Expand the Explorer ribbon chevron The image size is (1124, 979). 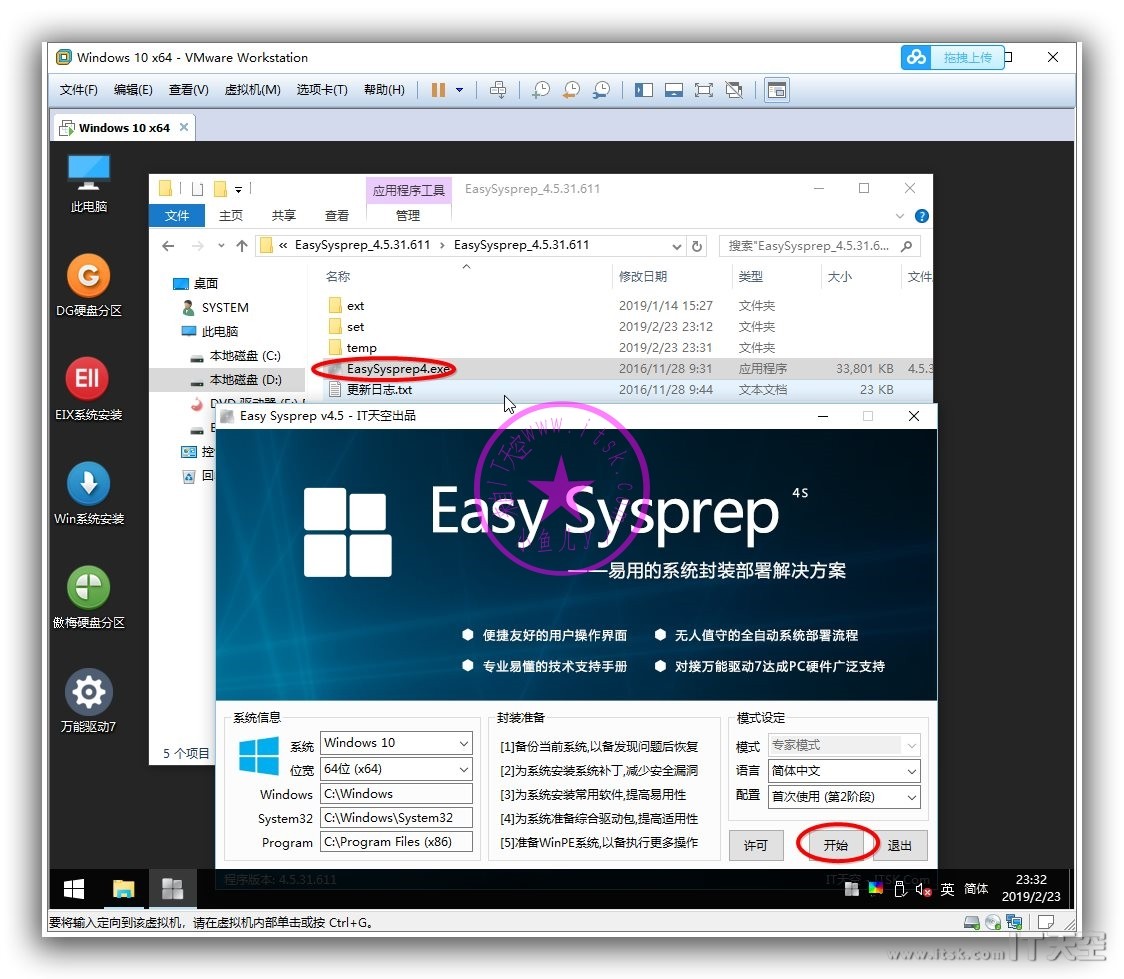pyautogui.click(x=900, y=216)
